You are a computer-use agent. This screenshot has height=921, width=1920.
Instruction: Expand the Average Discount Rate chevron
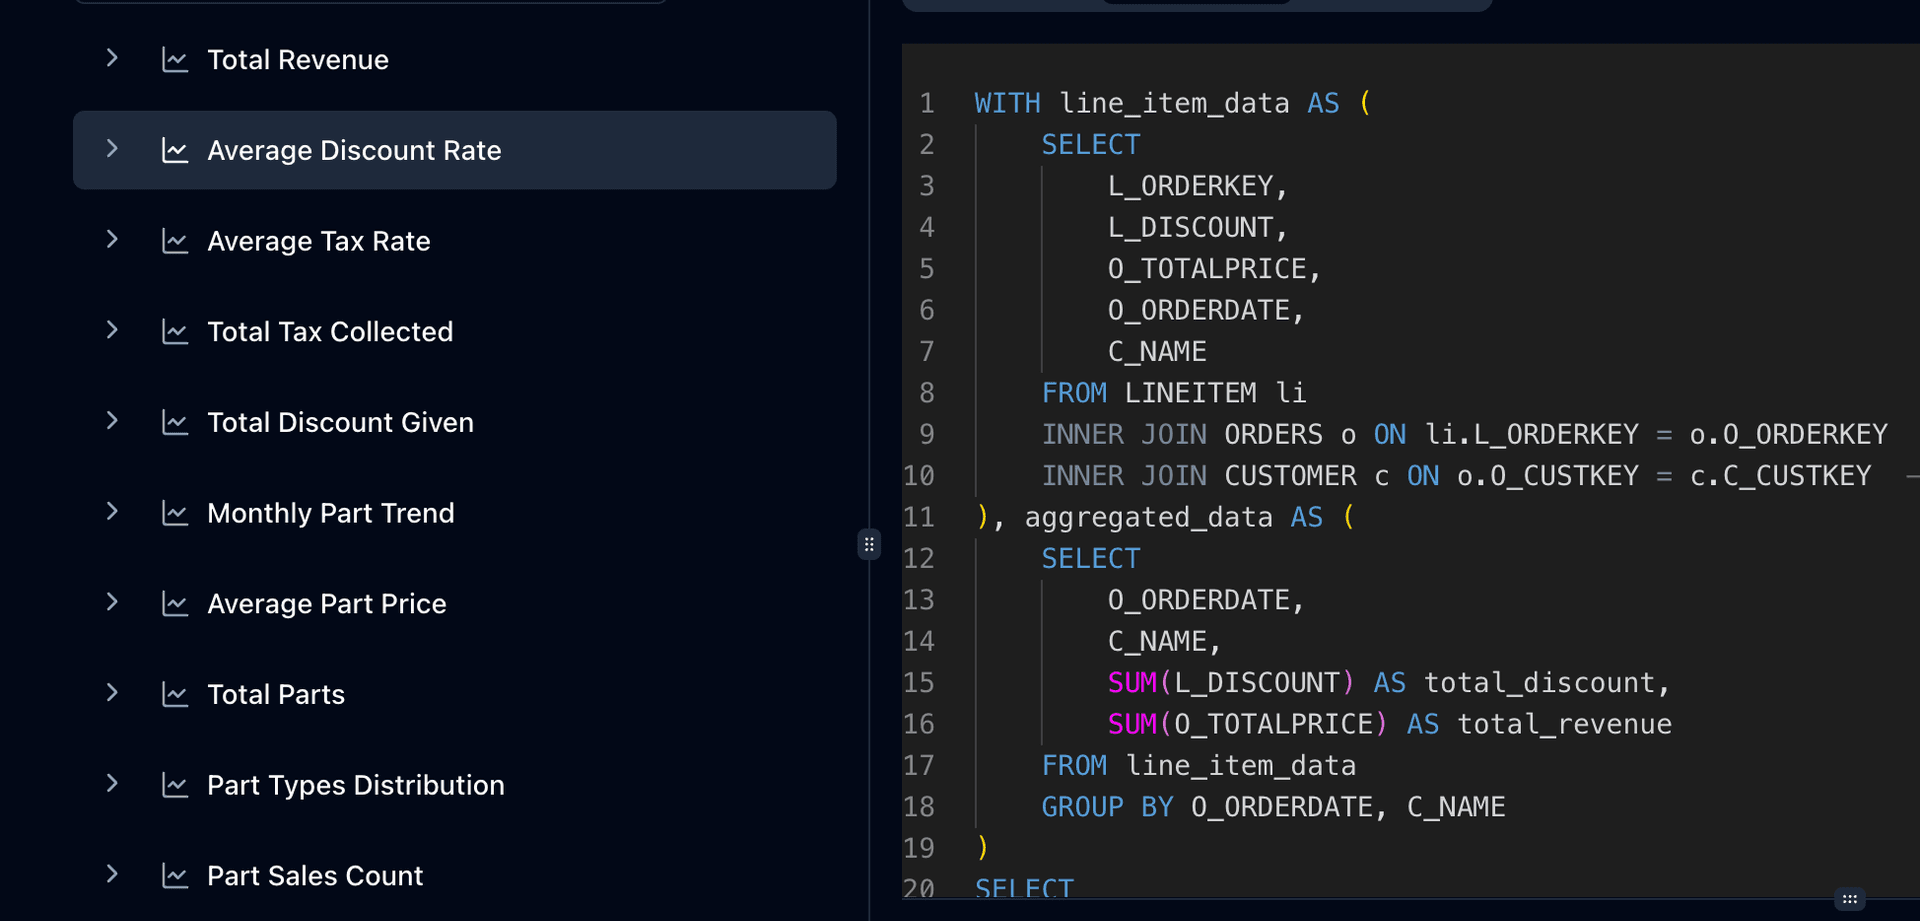point(112,149)
